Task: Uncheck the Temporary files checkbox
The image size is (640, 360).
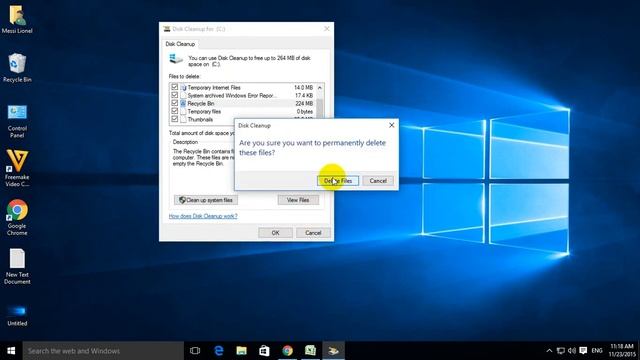Action: [175, 111]
